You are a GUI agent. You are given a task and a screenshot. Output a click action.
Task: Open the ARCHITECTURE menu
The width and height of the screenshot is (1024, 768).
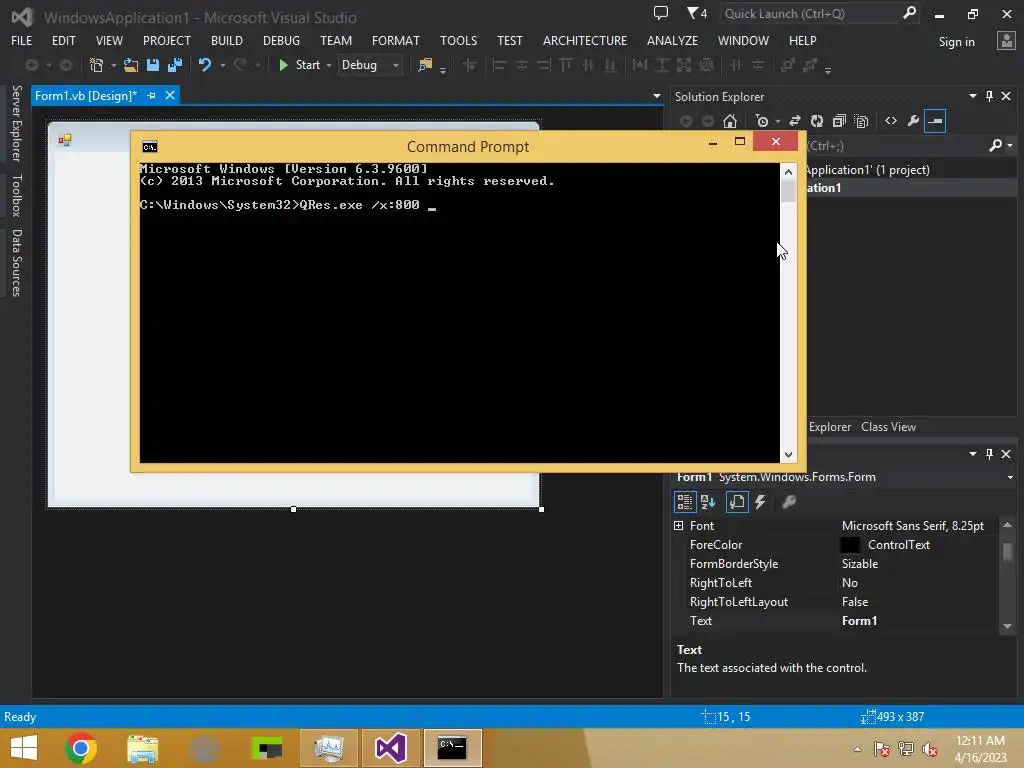coord(584,40)
